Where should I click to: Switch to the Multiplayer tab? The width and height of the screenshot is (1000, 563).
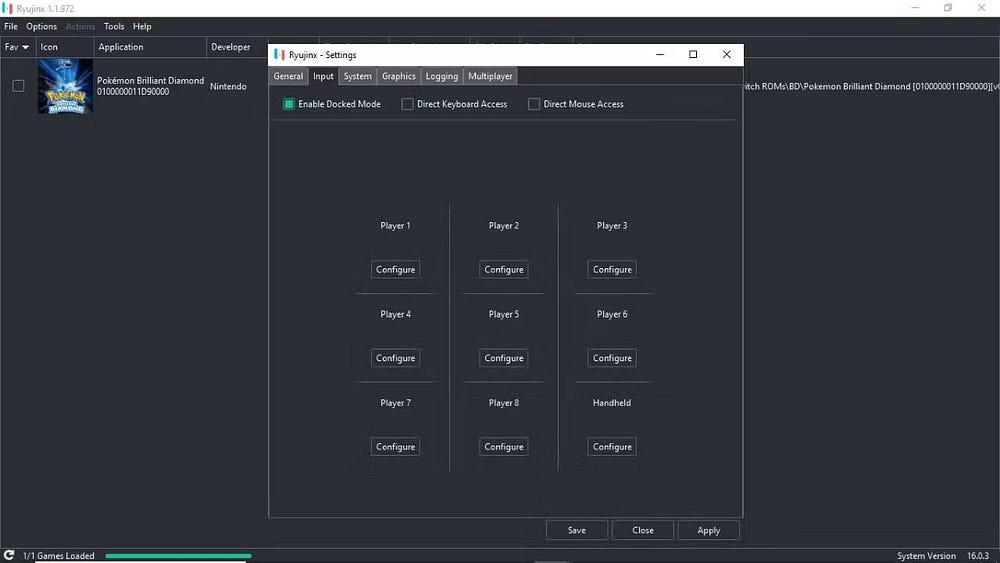[490, 76]
